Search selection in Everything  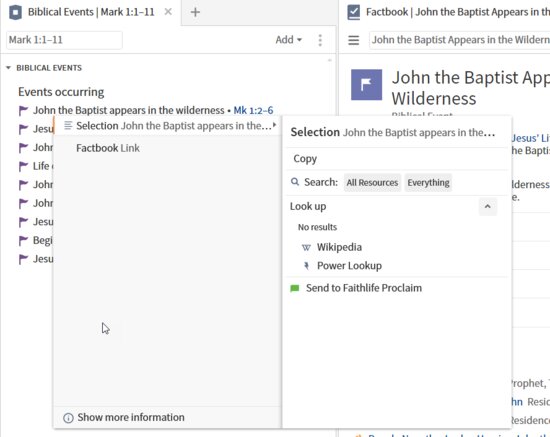point(428,182)
